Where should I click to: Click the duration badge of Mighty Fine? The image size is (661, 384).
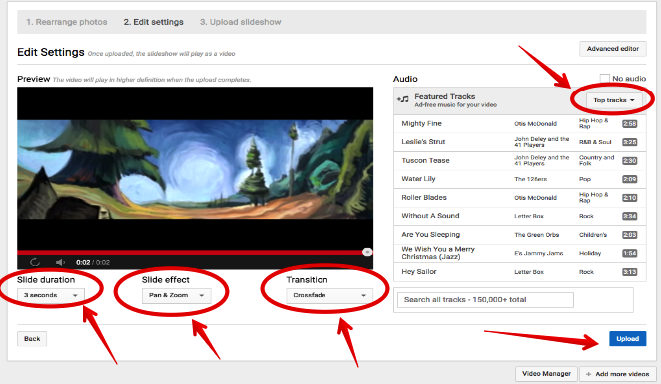click(x=629, y=124)
